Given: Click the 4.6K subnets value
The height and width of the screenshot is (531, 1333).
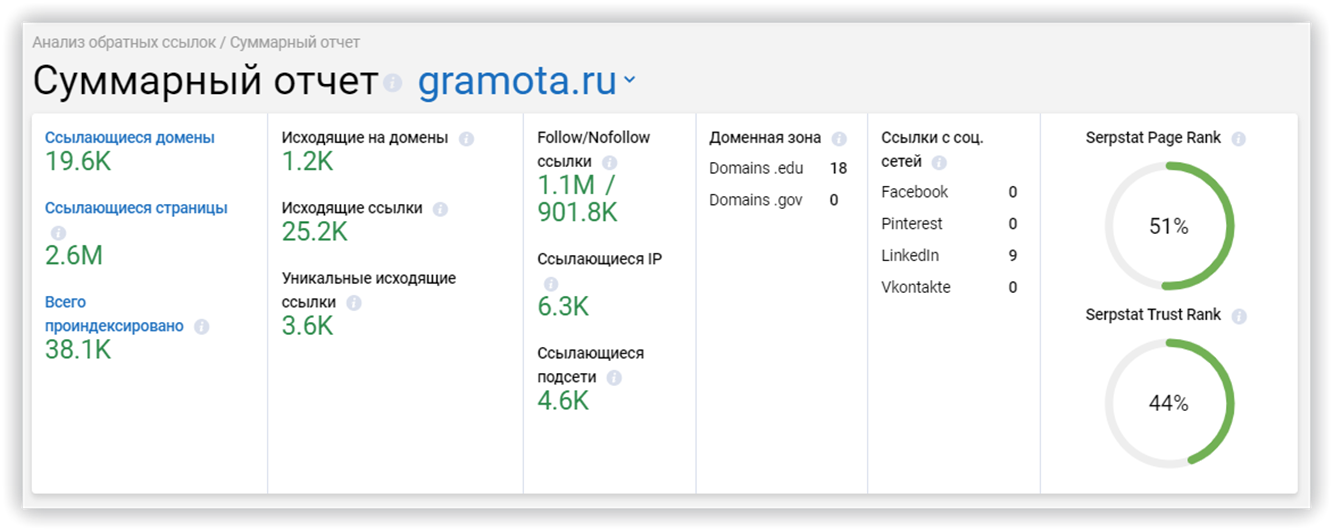Looking at the screenshot, I should pyautogui.click(x=563, y=401).
